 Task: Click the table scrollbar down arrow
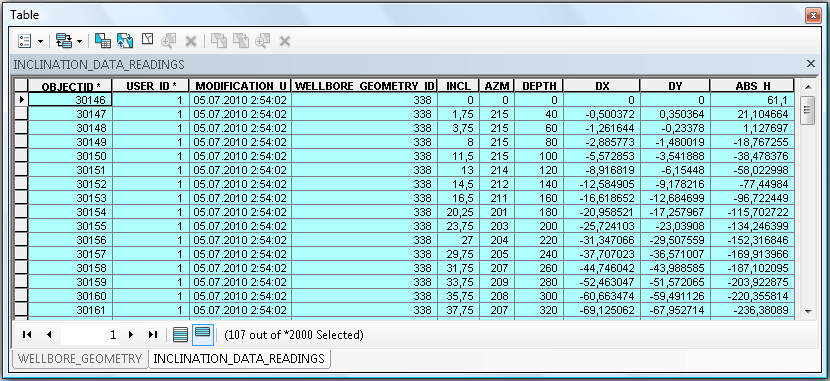tap(808, 312)
